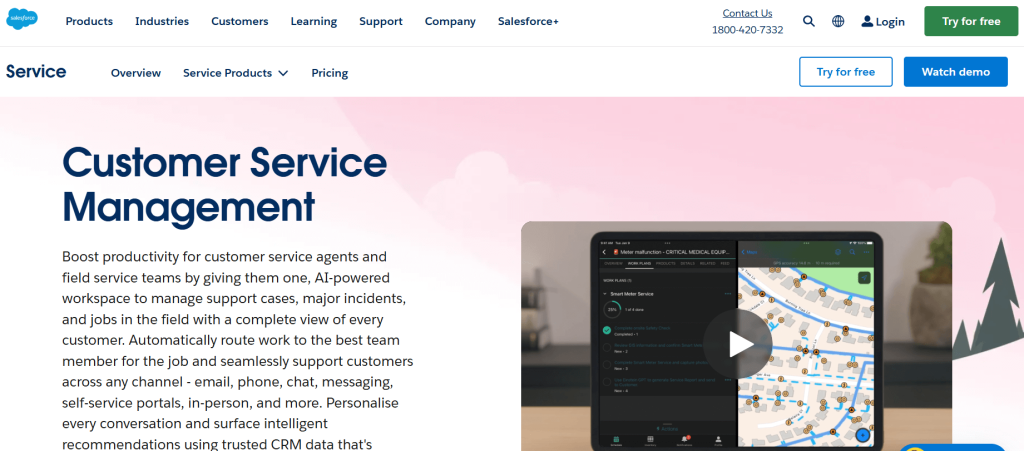1024x451 pixels.
Task: Click the outlined Try for free button
Action: [845, 72]
